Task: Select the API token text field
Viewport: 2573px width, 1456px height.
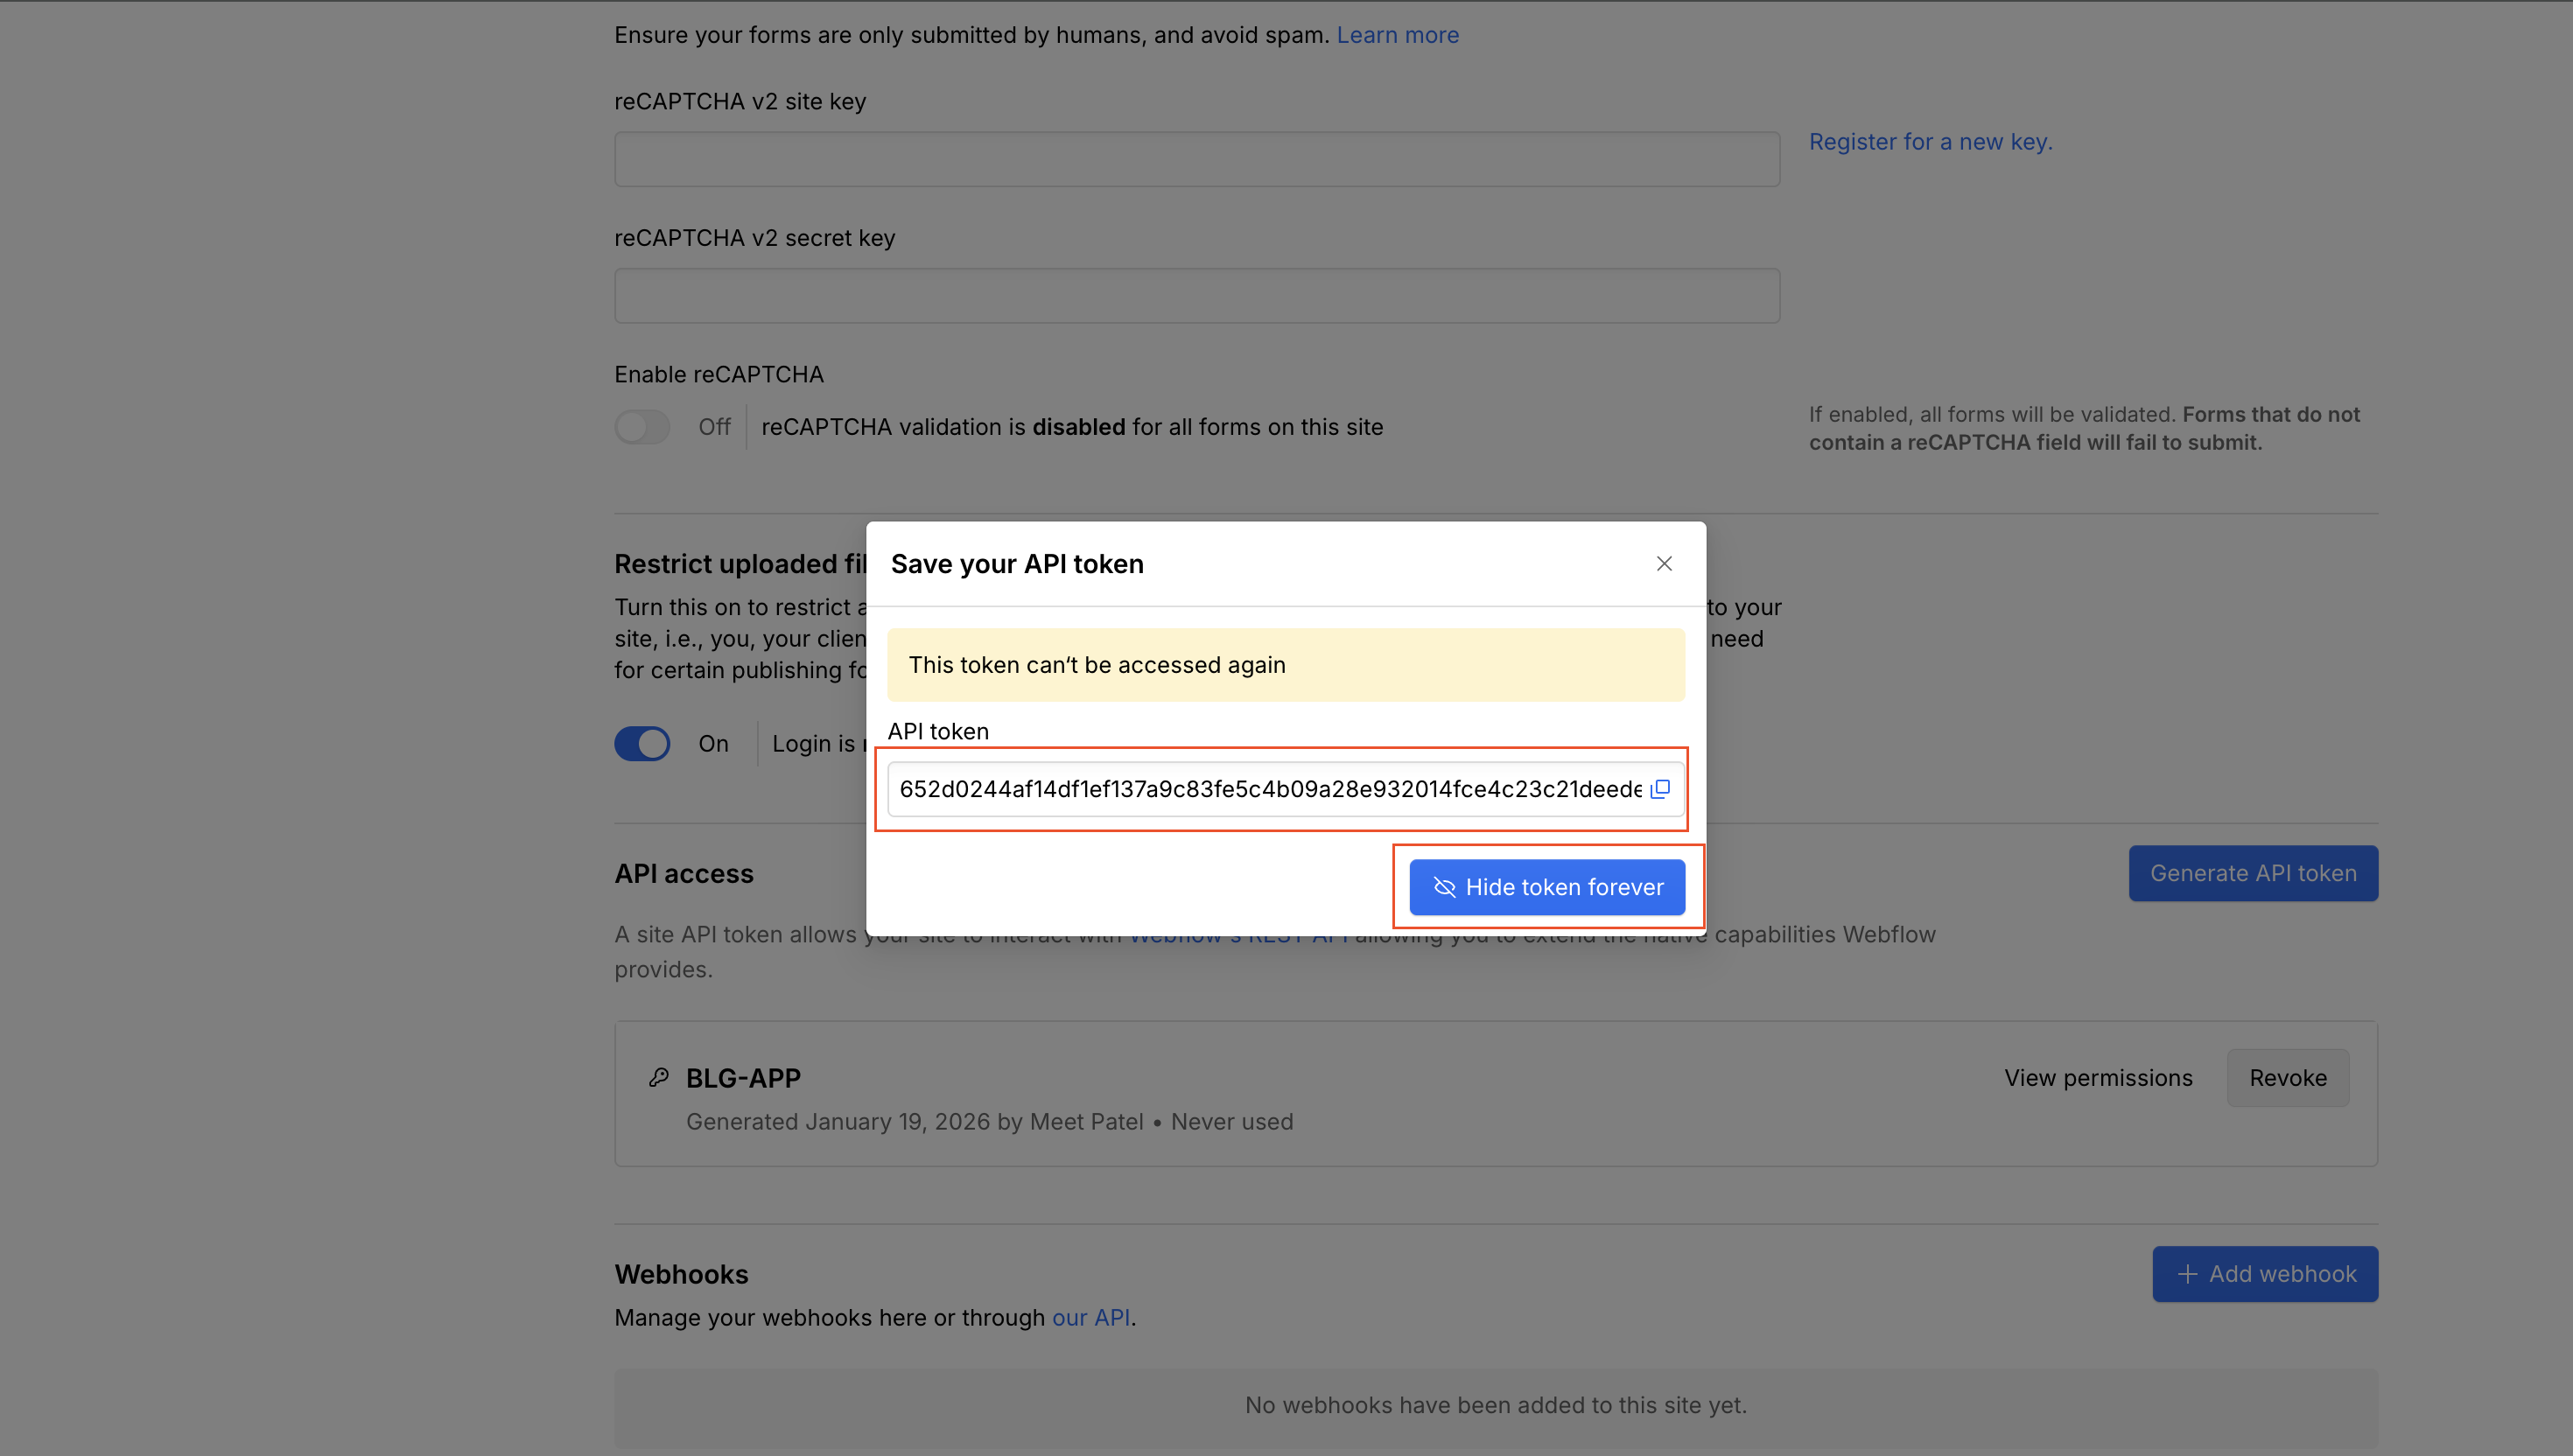Action: tap(1250, 789)
